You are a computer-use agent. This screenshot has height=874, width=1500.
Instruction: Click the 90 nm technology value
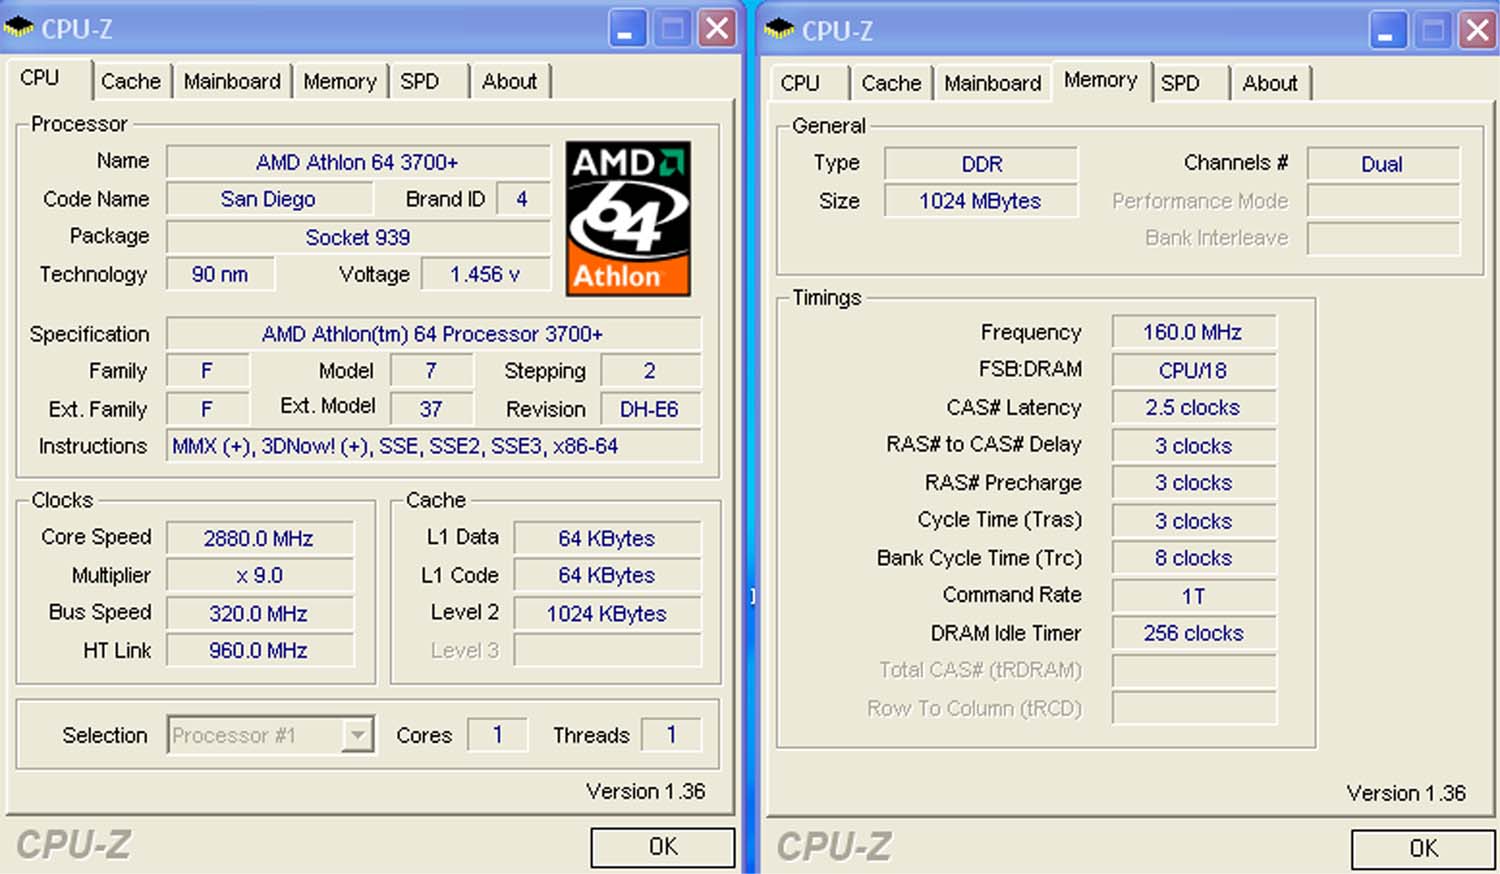point(220,274)
